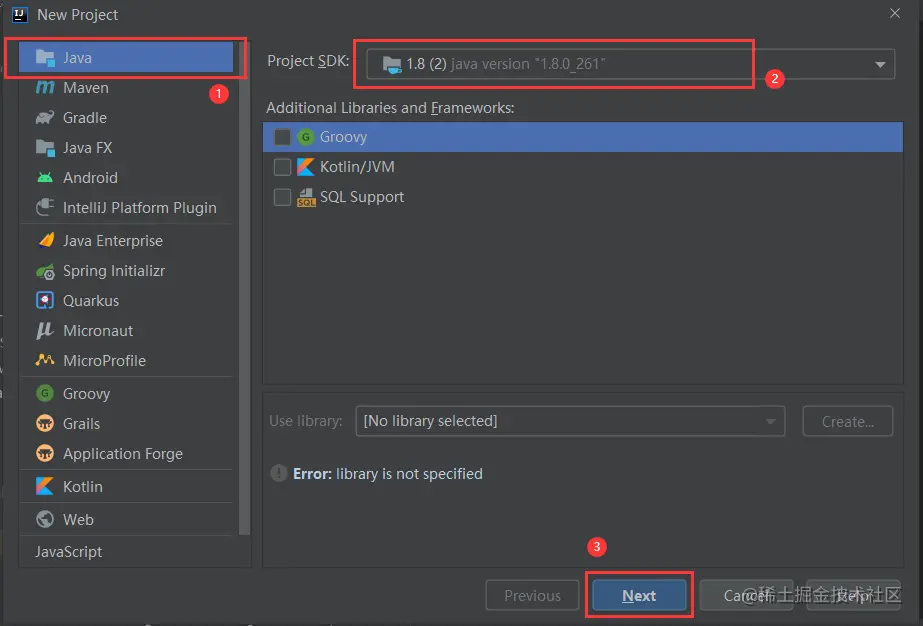This screenshot has width=923, height=626.
Task: Click the SQL Support icon
Action: 306,197
